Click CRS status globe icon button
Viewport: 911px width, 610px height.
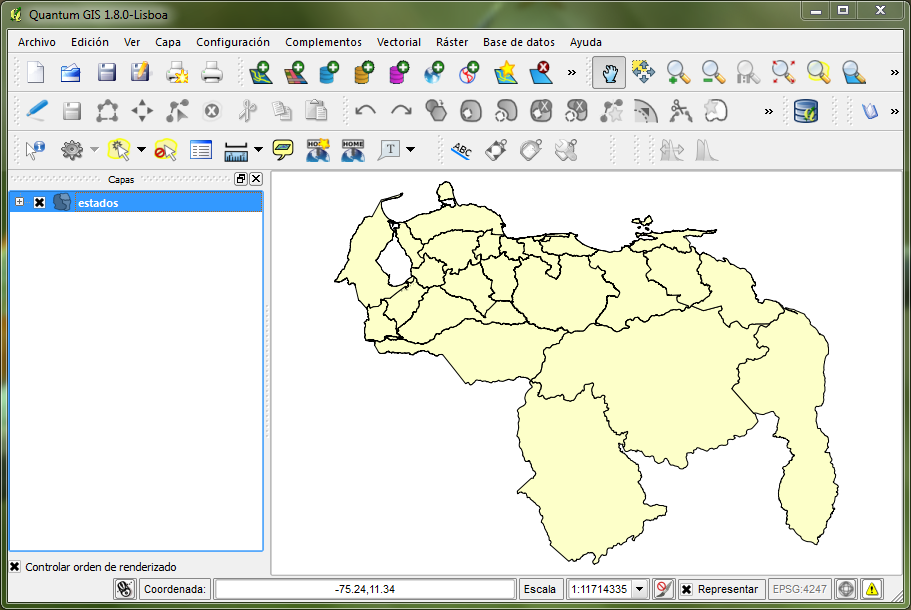coord(846,589)
